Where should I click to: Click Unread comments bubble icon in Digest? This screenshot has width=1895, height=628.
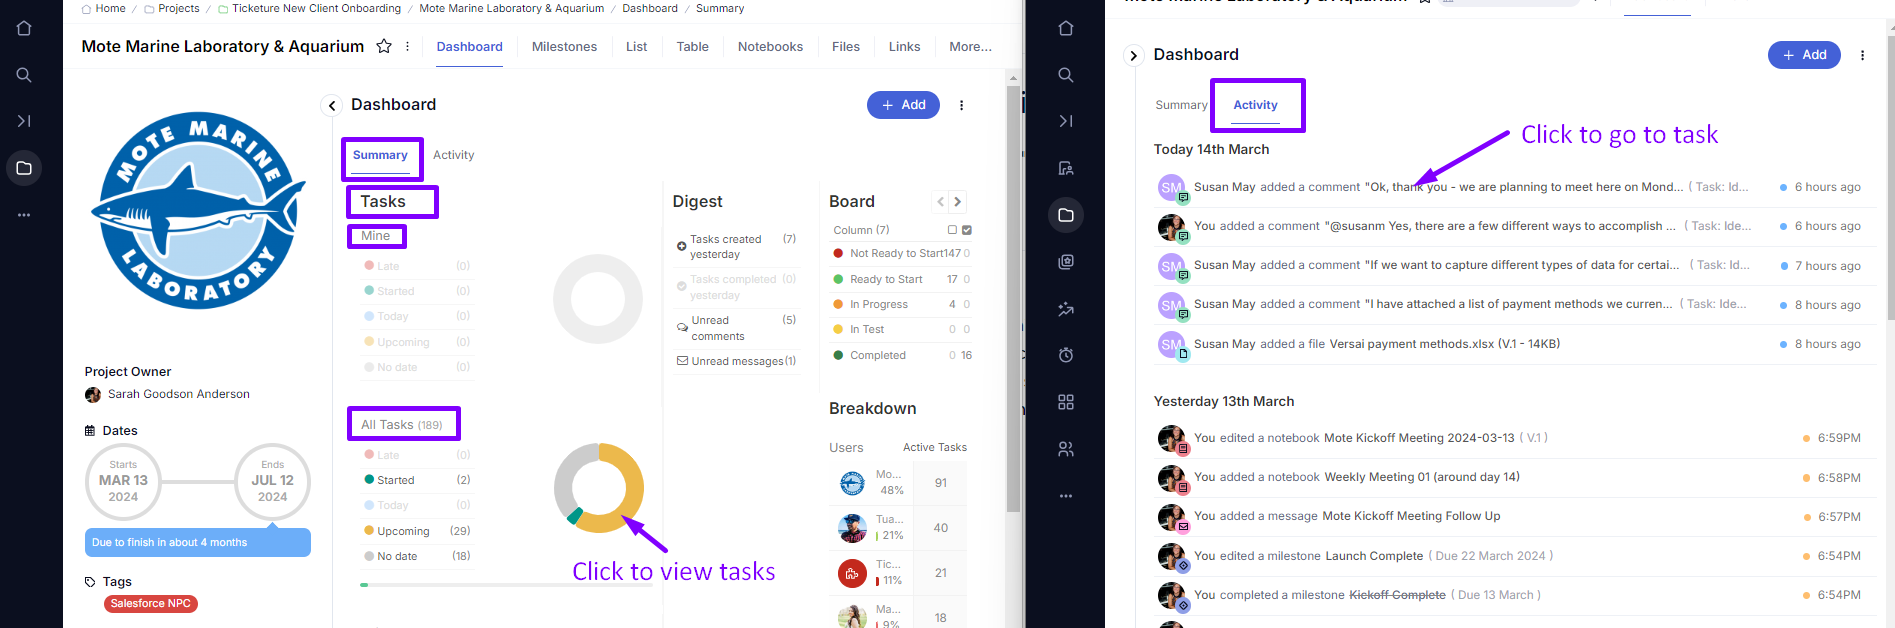(x=682, y=328)
